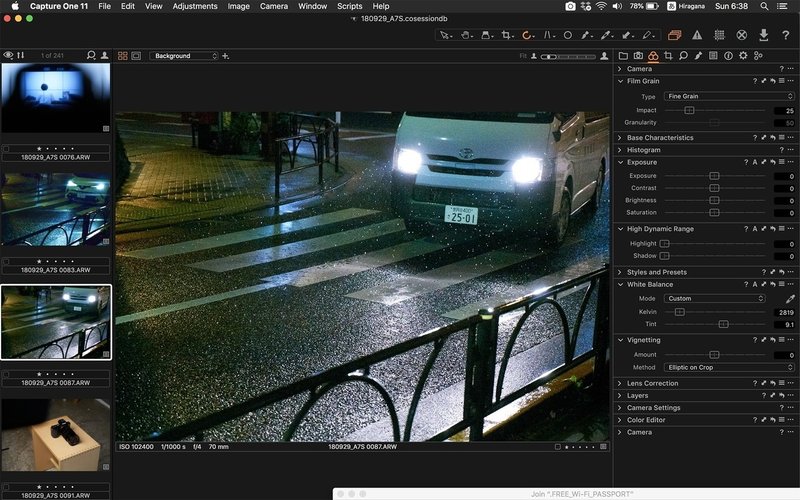Select the keystone correction tool
This screenshot has width=800, height=500.
[547, 35]
